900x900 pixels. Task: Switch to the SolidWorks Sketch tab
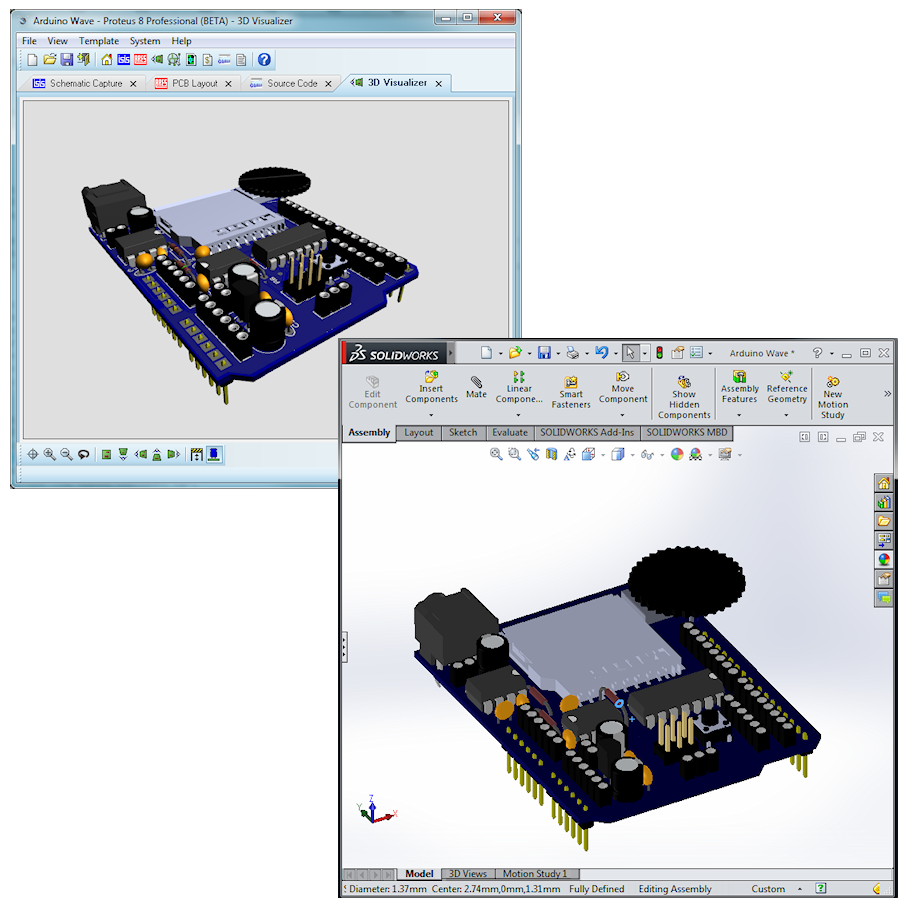(463, 433)
